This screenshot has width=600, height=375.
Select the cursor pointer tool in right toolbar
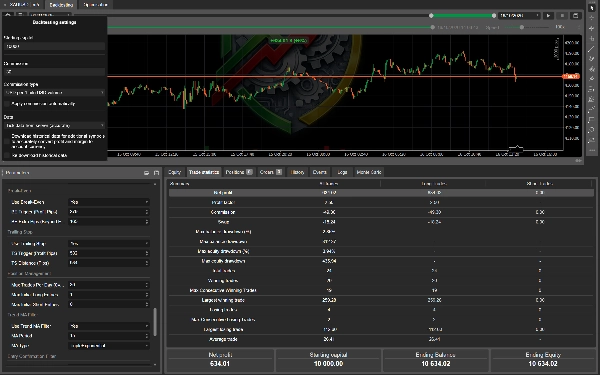pyautogui.click(x=592, y=7)
